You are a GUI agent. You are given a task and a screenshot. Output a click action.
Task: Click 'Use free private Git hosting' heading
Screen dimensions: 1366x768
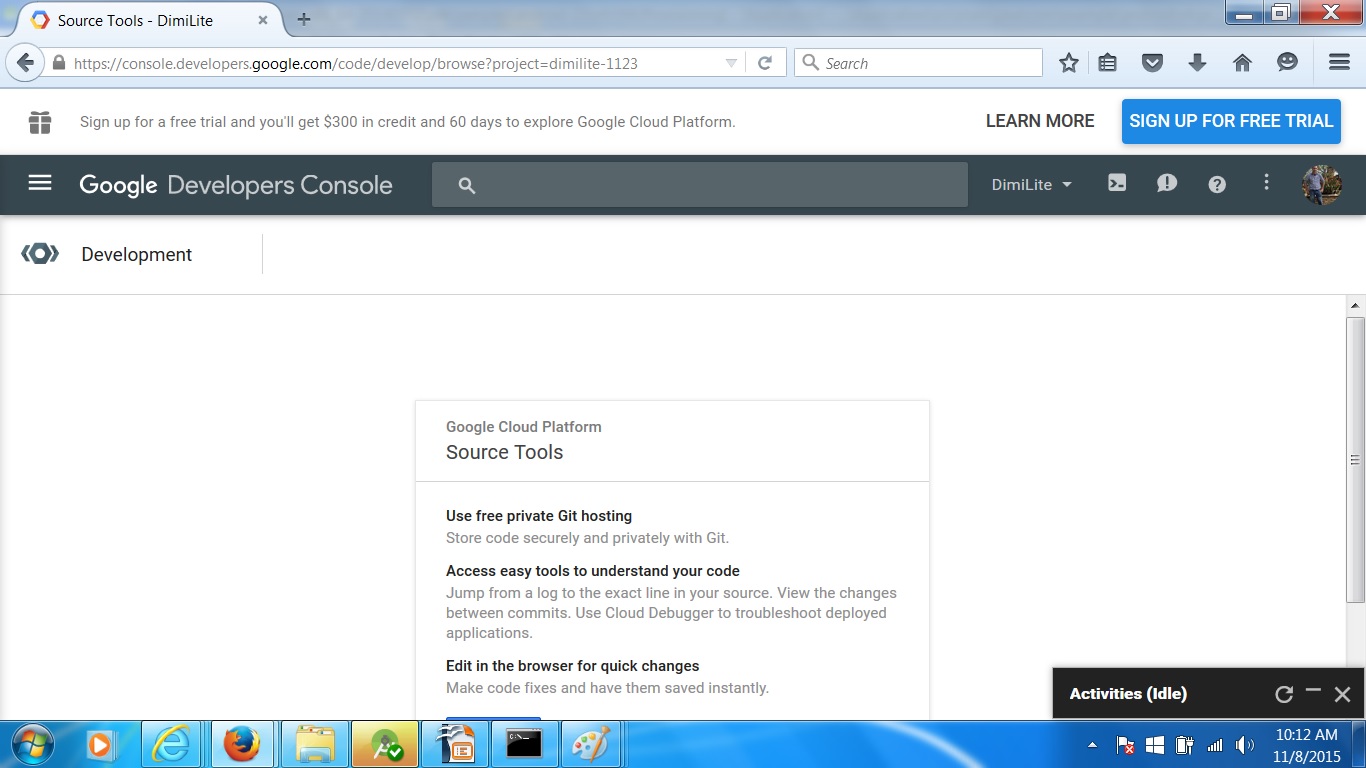tap(539, 516)
